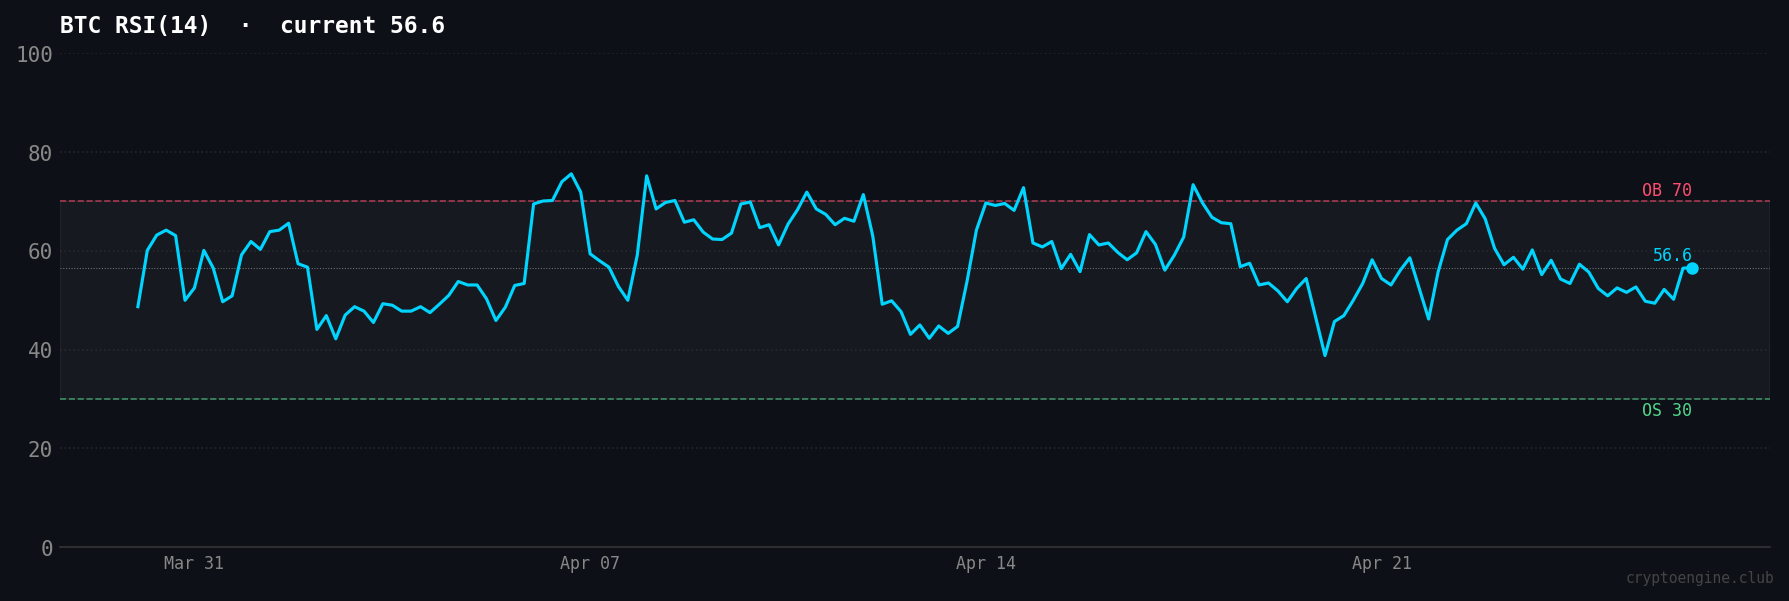Click the red OB 70 overbought label

1666,191
